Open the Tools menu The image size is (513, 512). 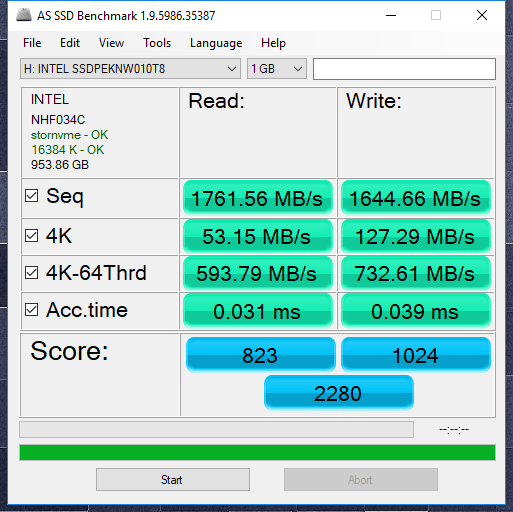(x=157, y=43)
